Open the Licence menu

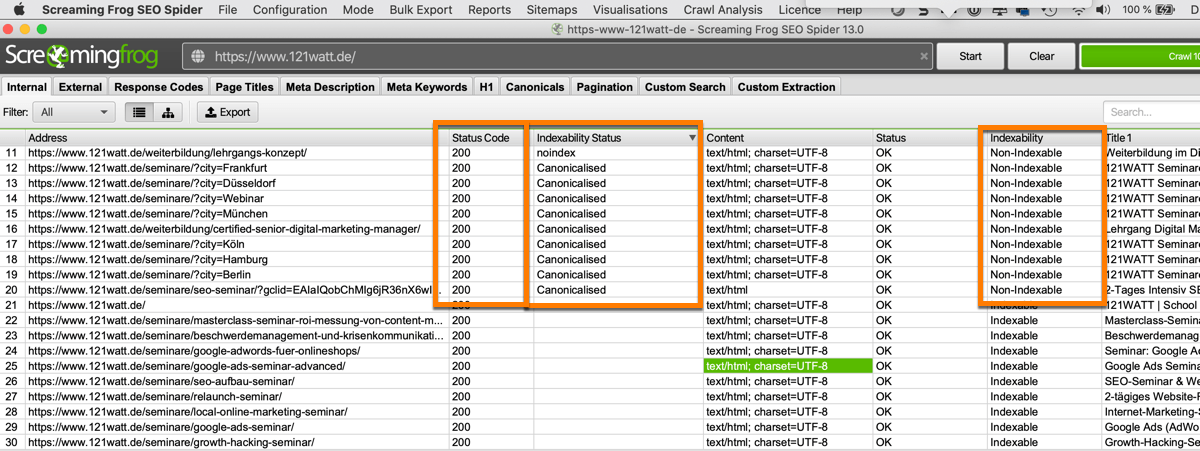[x=800, y=10]
